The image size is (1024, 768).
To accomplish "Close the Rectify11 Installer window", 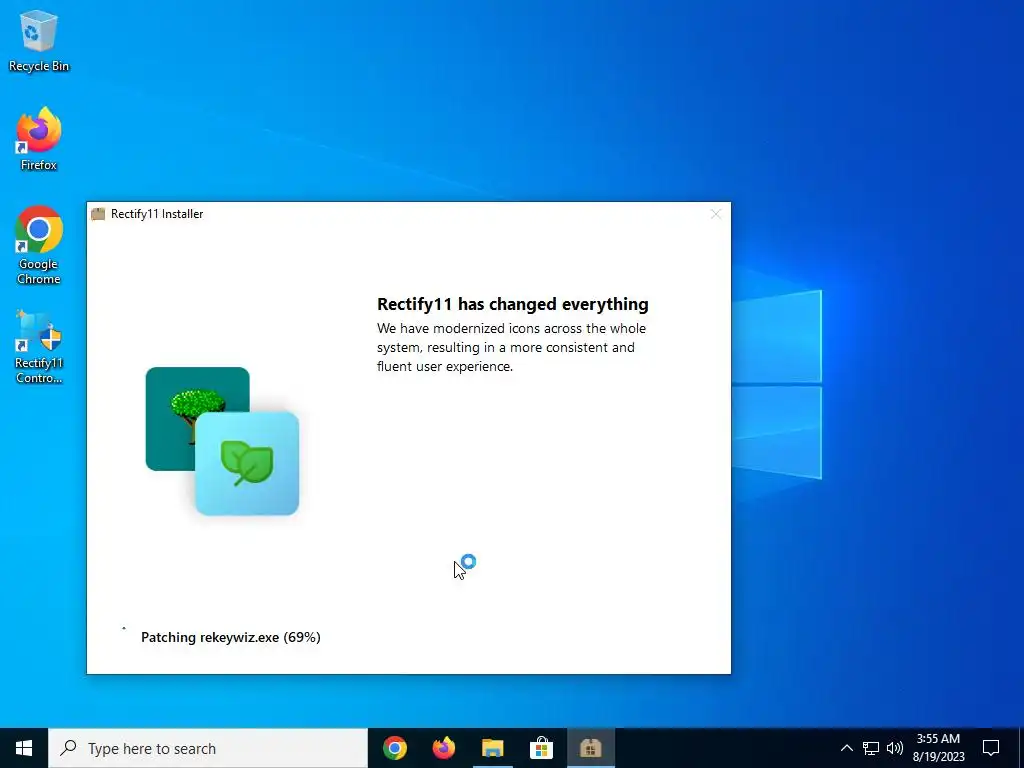I will 715,214.
